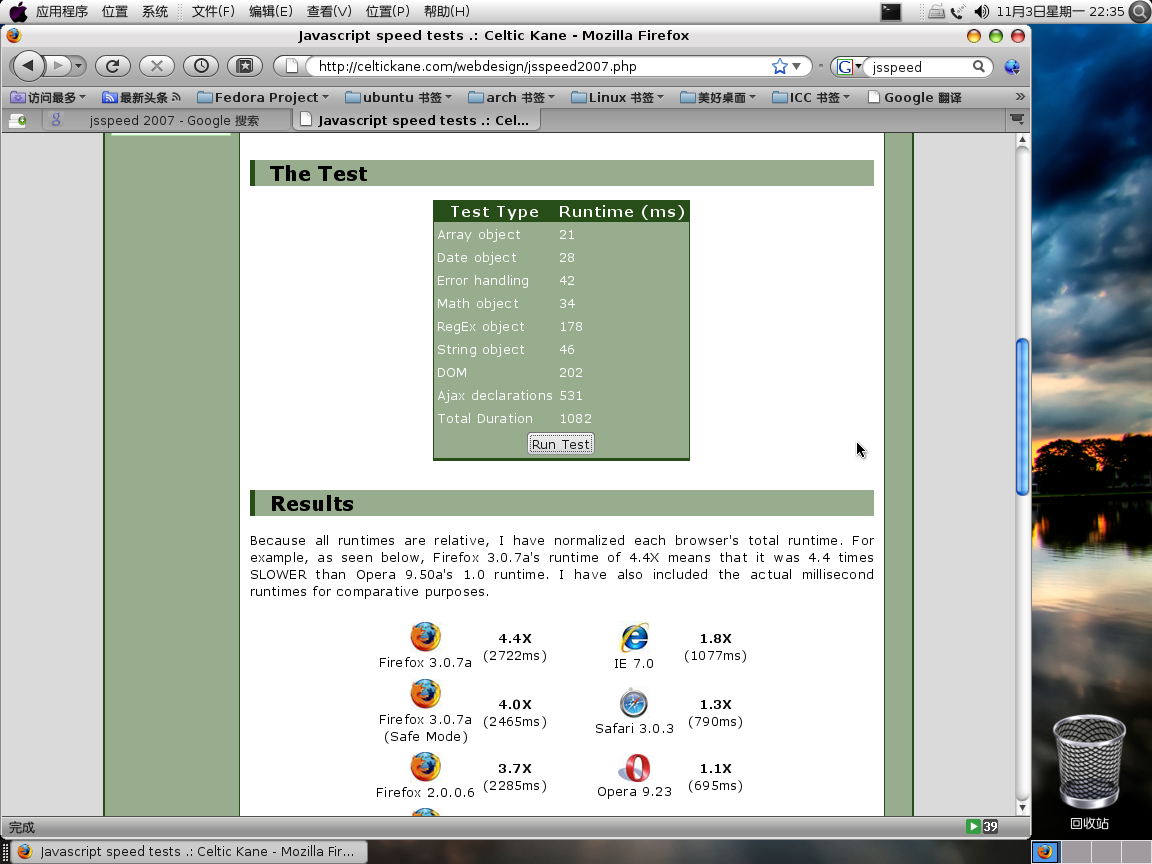Click the Firefox 3.0.7a icon in the results
Screen dimensions: 1152x864
425,637
